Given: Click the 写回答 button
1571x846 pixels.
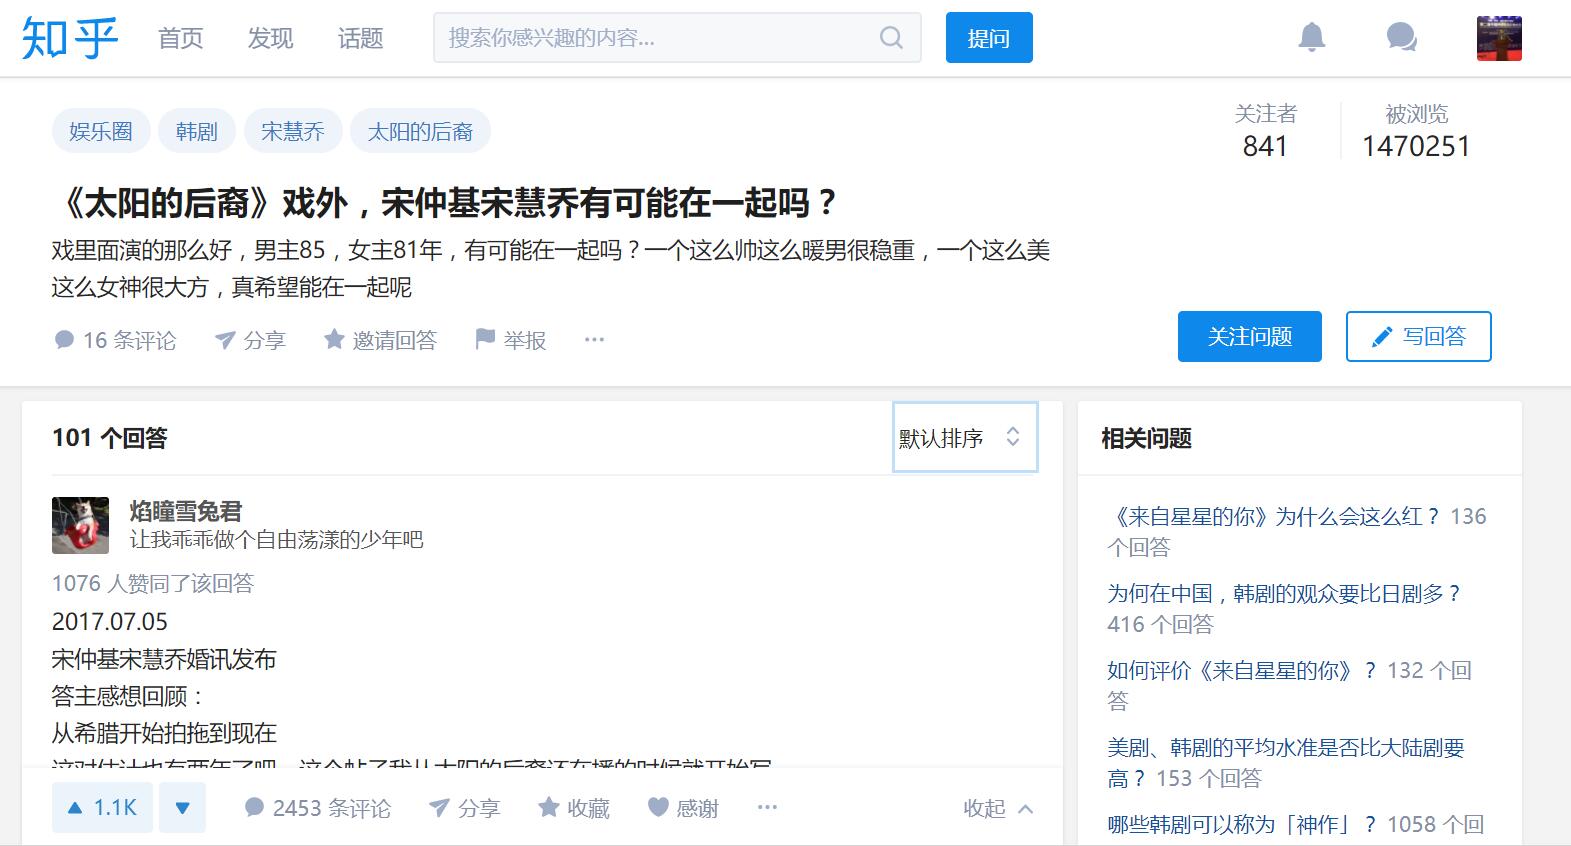Looking at the screenshot, I should click(x=1419, y=336).
